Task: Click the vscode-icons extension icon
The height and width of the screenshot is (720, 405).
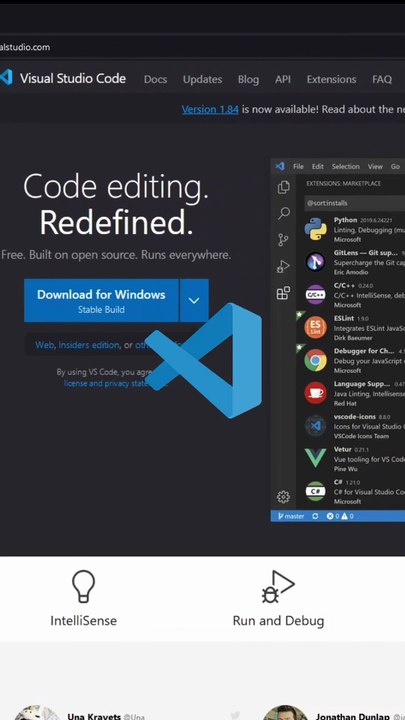Action: pyautogui.click(x=315, y=426)
